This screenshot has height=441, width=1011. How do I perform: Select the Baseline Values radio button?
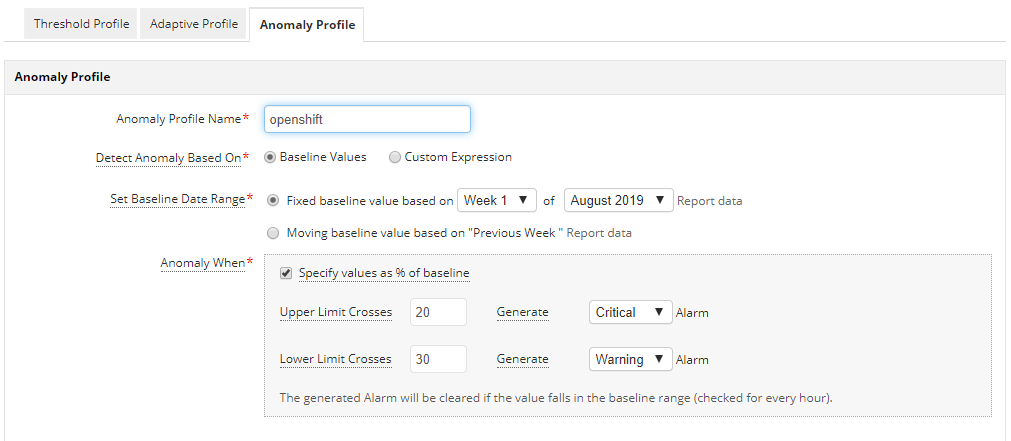pyautogui.click(x=270, y=157)
